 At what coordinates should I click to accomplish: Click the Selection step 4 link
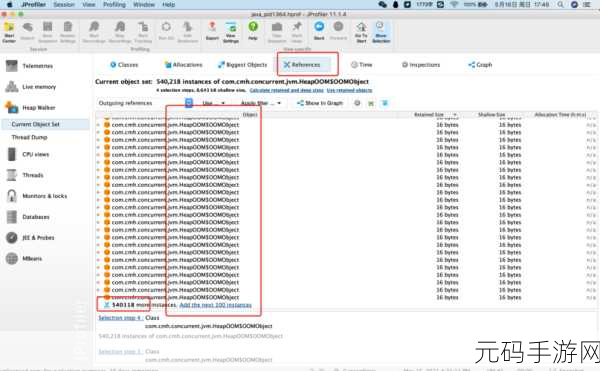120,317
